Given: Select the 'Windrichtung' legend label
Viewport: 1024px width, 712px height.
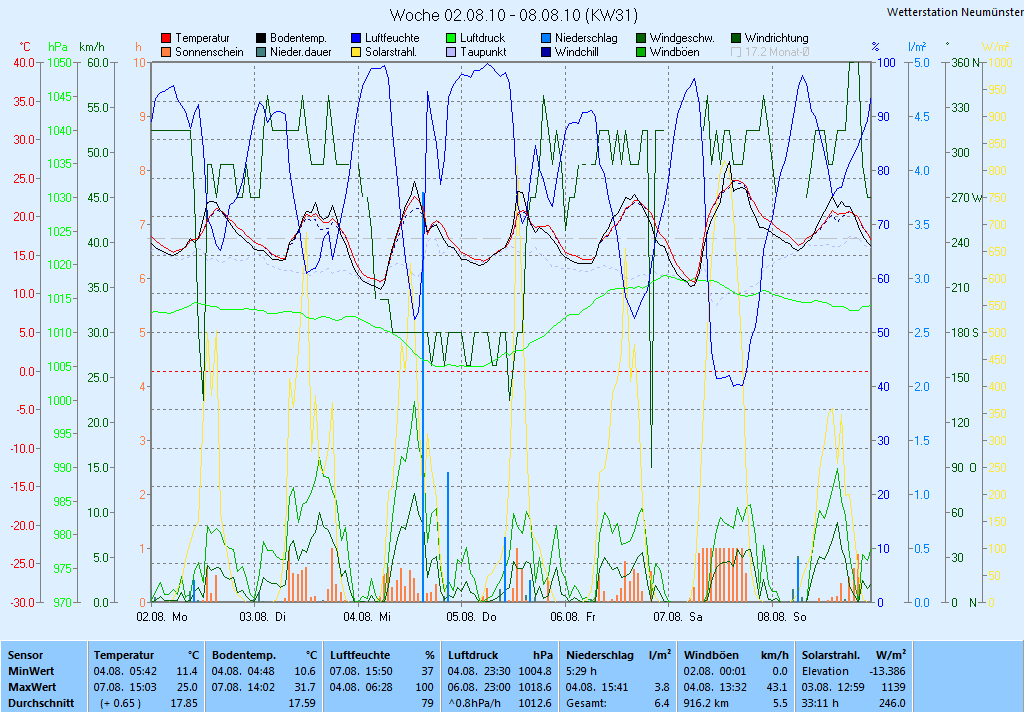Looking at the screenshot, I should (x=776, y=39).
